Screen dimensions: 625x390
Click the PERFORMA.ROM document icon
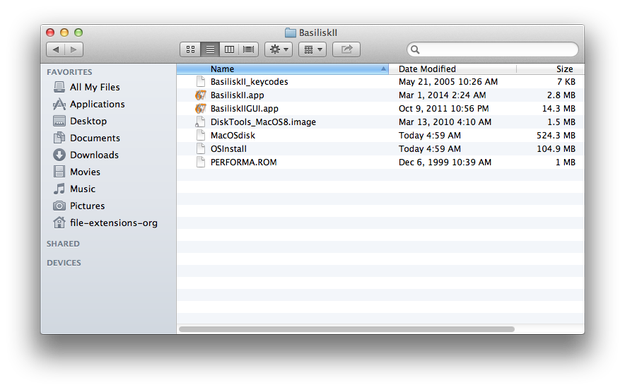point(200,162)
